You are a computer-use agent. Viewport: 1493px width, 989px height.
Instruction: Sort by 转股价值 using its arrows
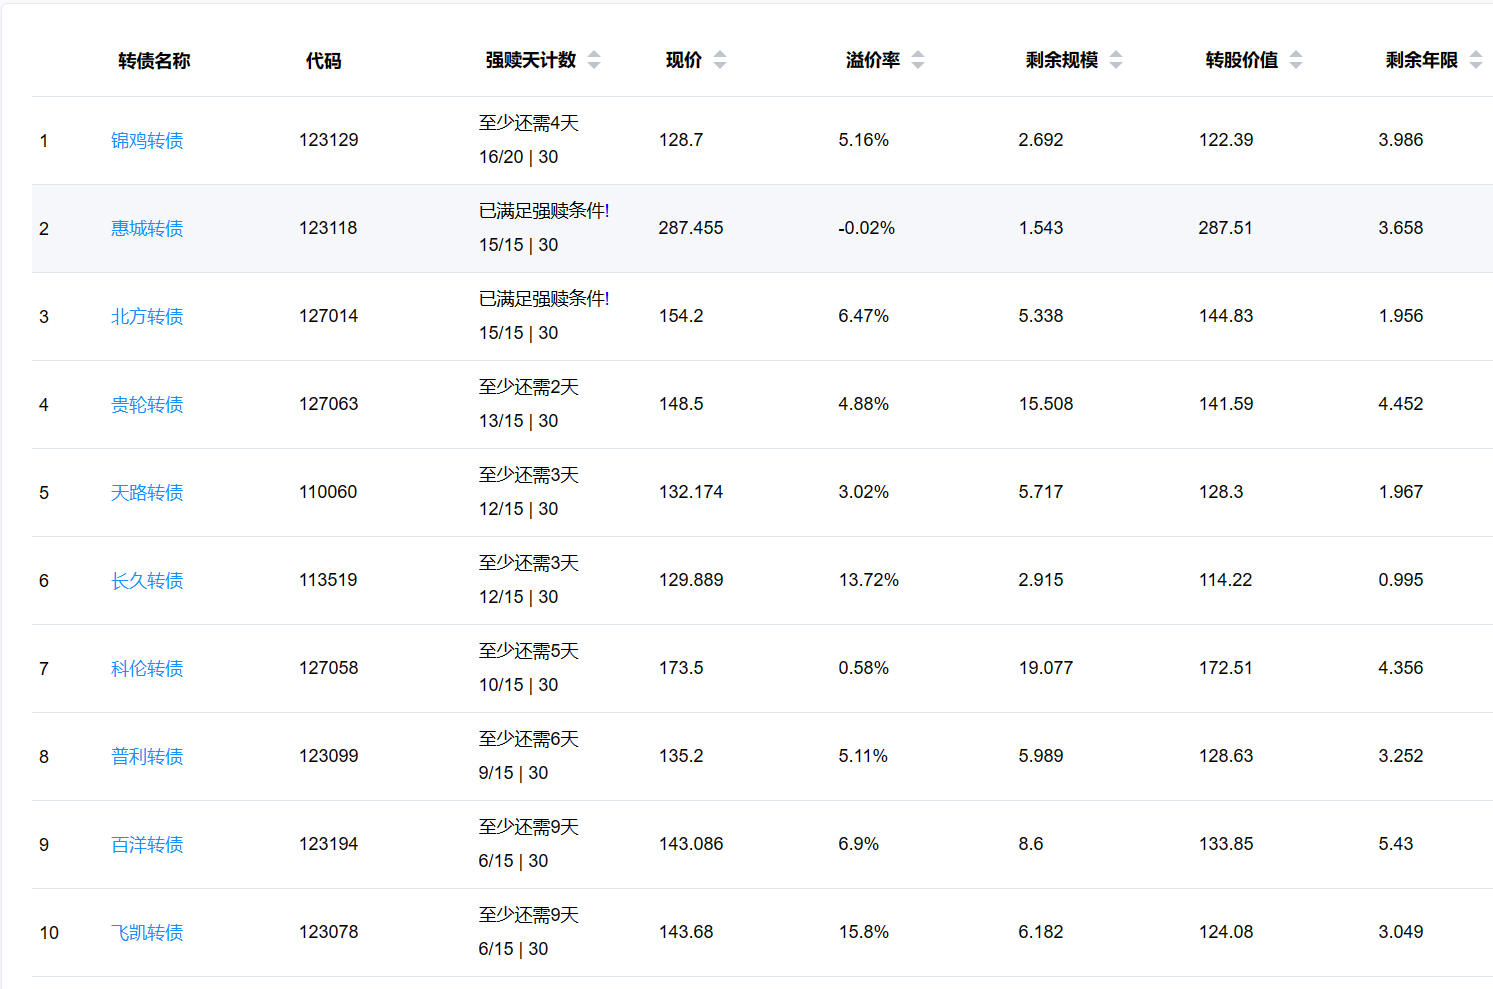coord(1296,60)
